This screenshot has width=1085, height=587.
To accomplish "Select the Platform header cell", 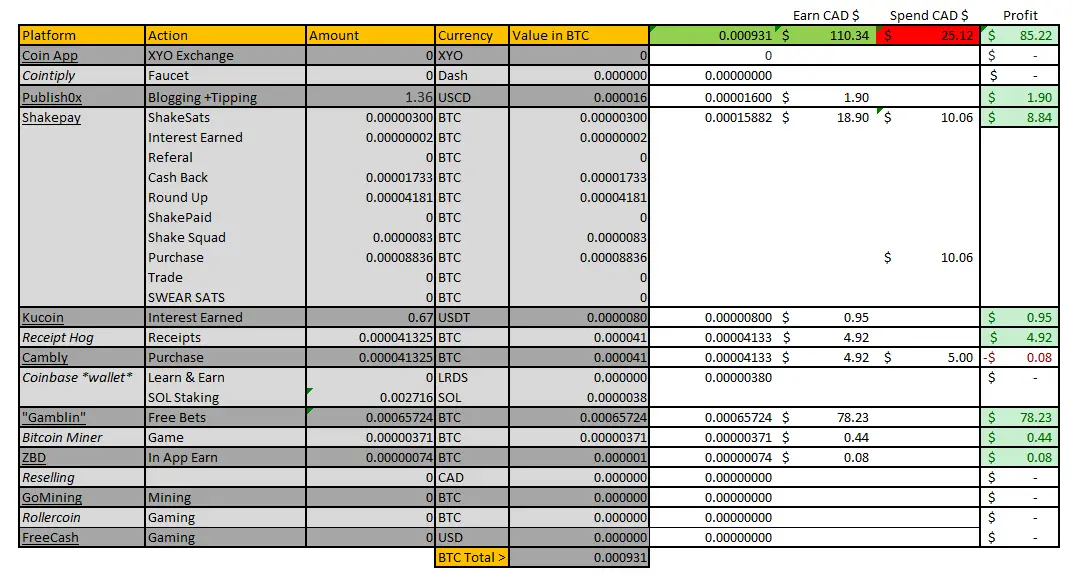I will [82, 35].
